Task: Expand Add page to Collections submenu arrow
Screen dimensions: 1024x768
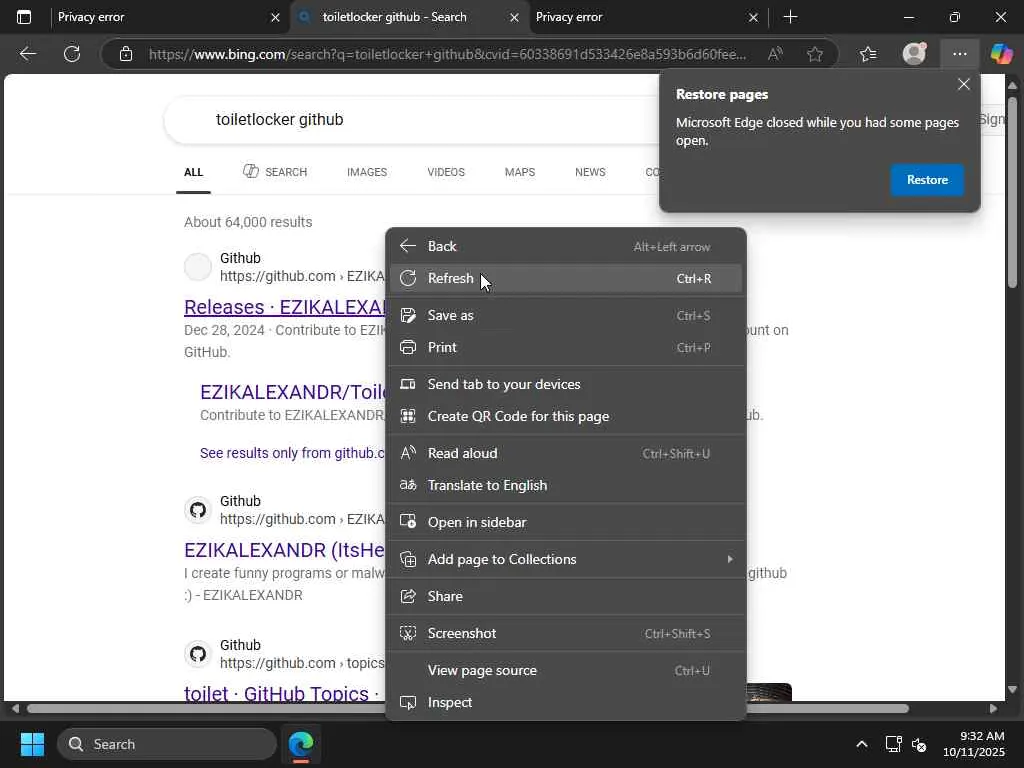Action: [x=729, y=559]
